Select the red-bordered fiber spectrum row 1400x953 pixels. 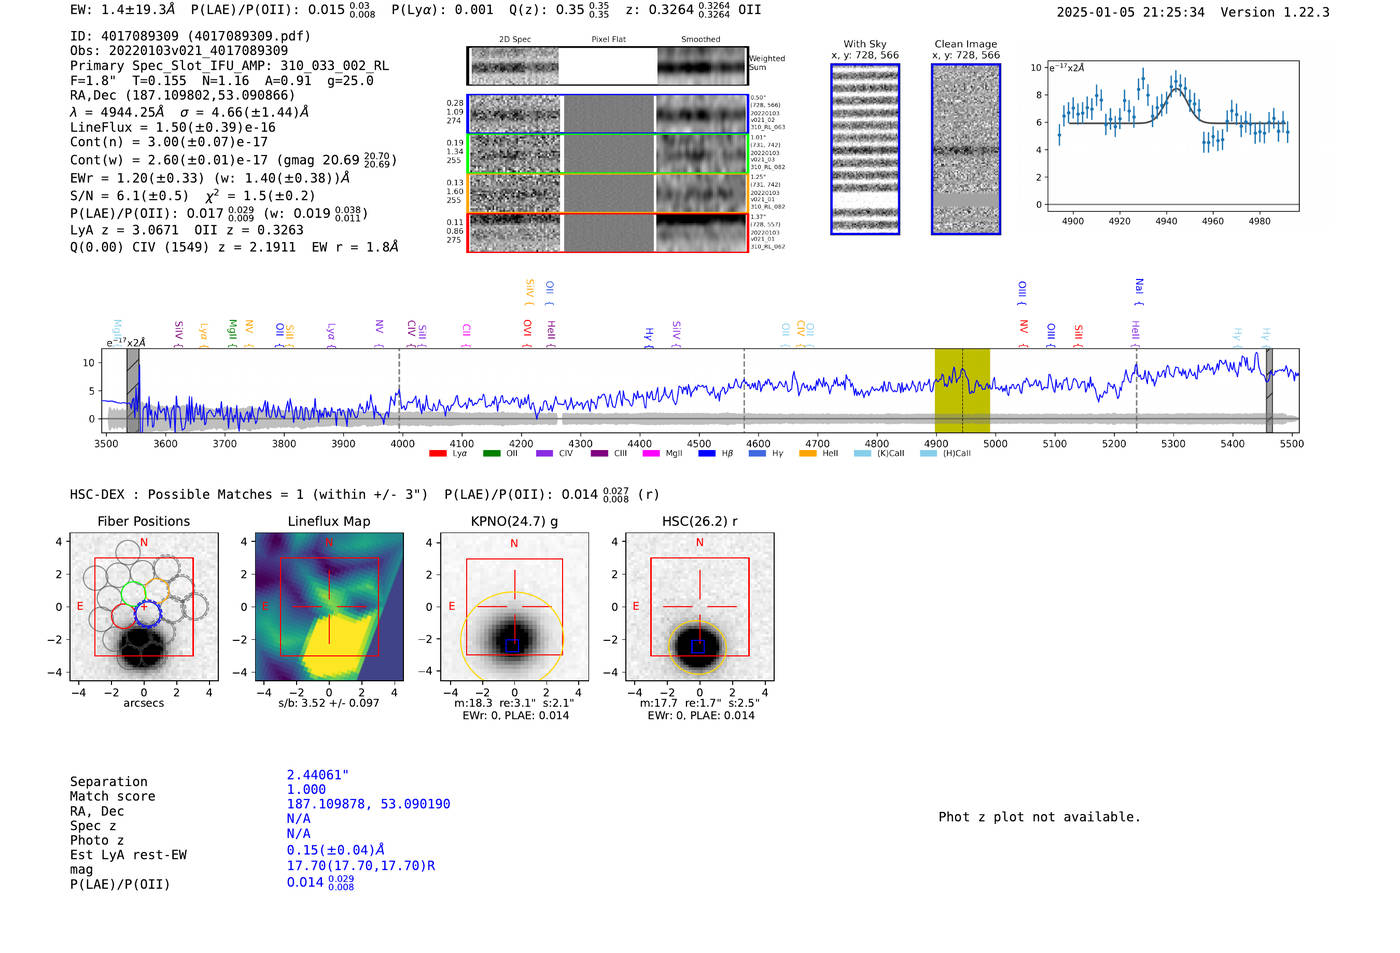608,233
